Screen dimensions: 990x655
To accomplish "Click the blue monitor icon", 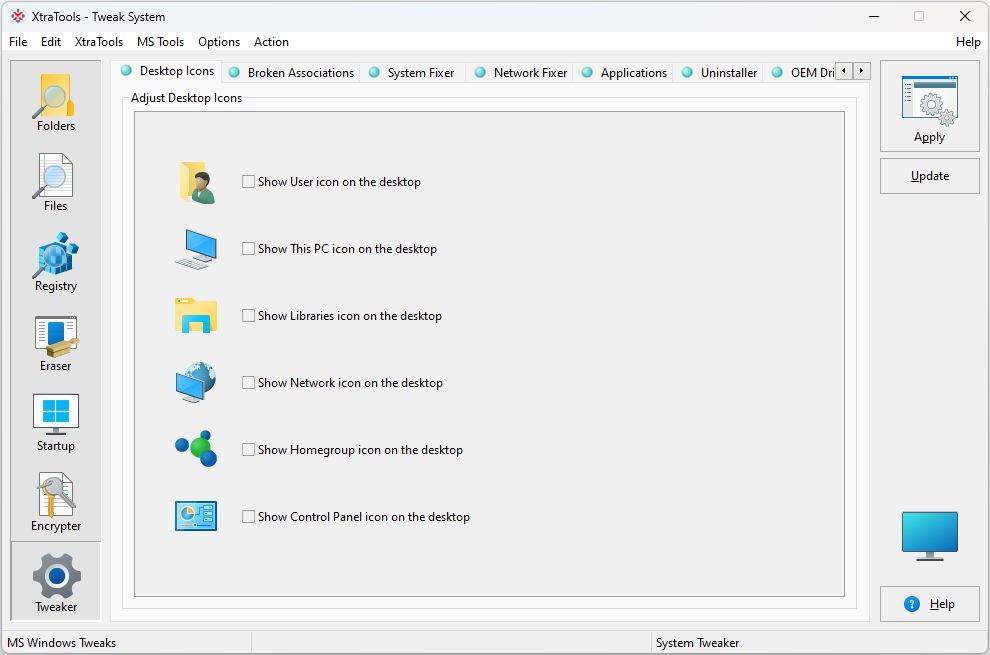I will (x=929, y=535).
